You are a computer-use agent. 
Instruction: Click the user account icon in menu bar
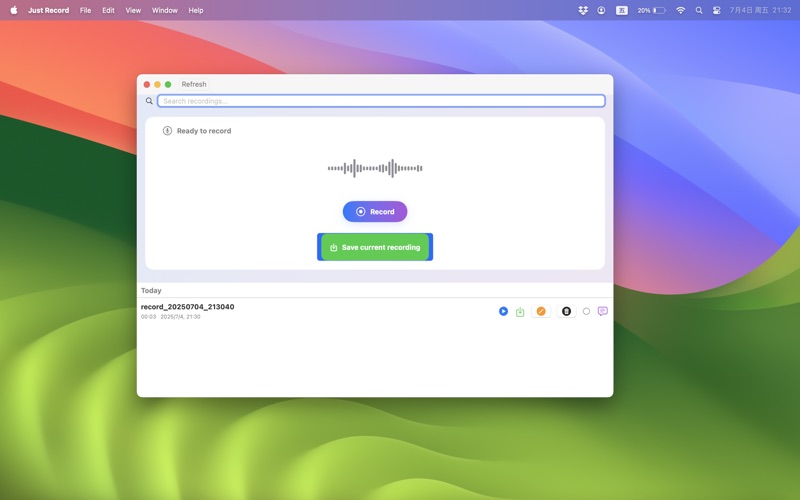click(x=601, y=10)
